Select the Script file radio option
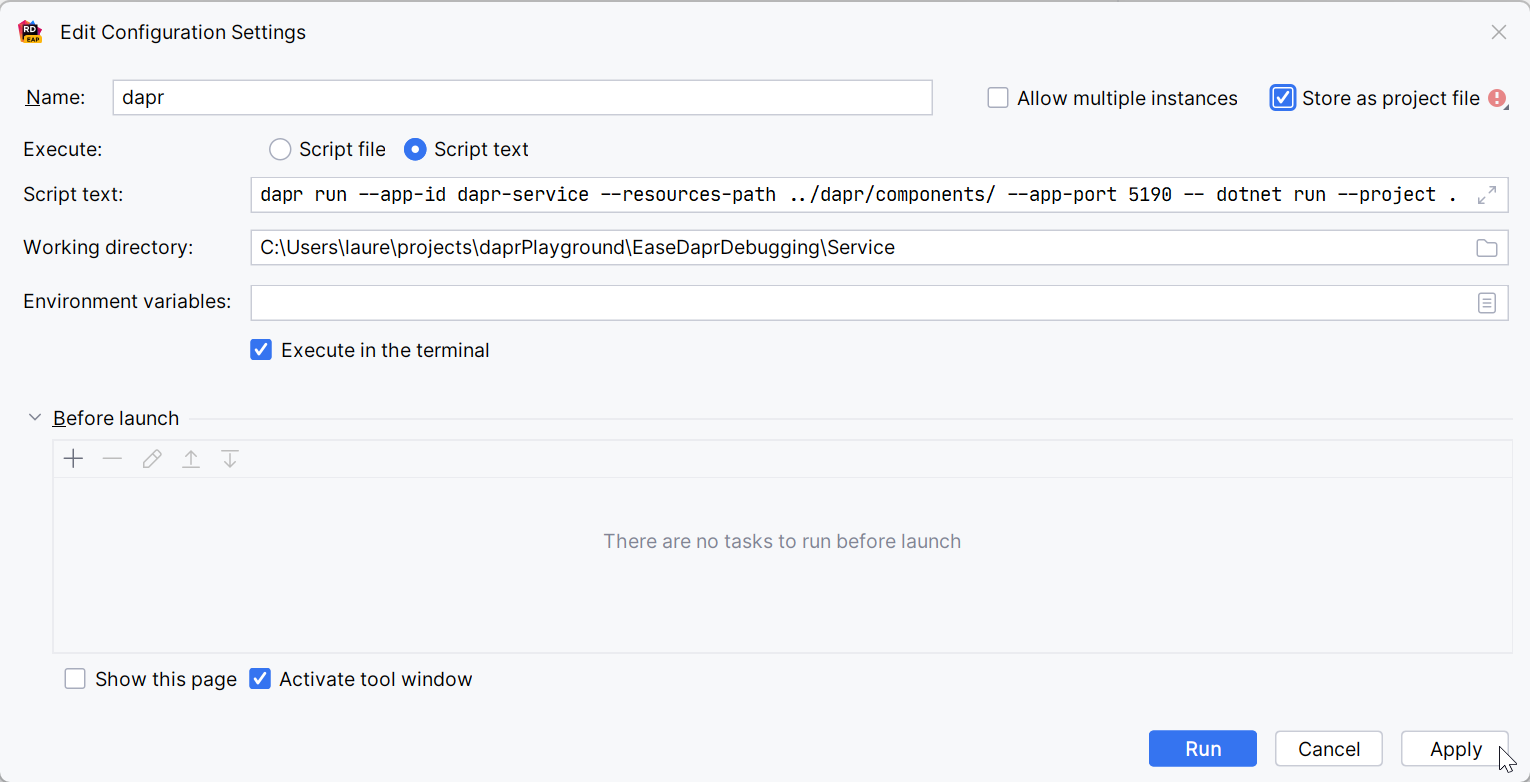This screenshot has width=1530, height=782. coord(280,150)
